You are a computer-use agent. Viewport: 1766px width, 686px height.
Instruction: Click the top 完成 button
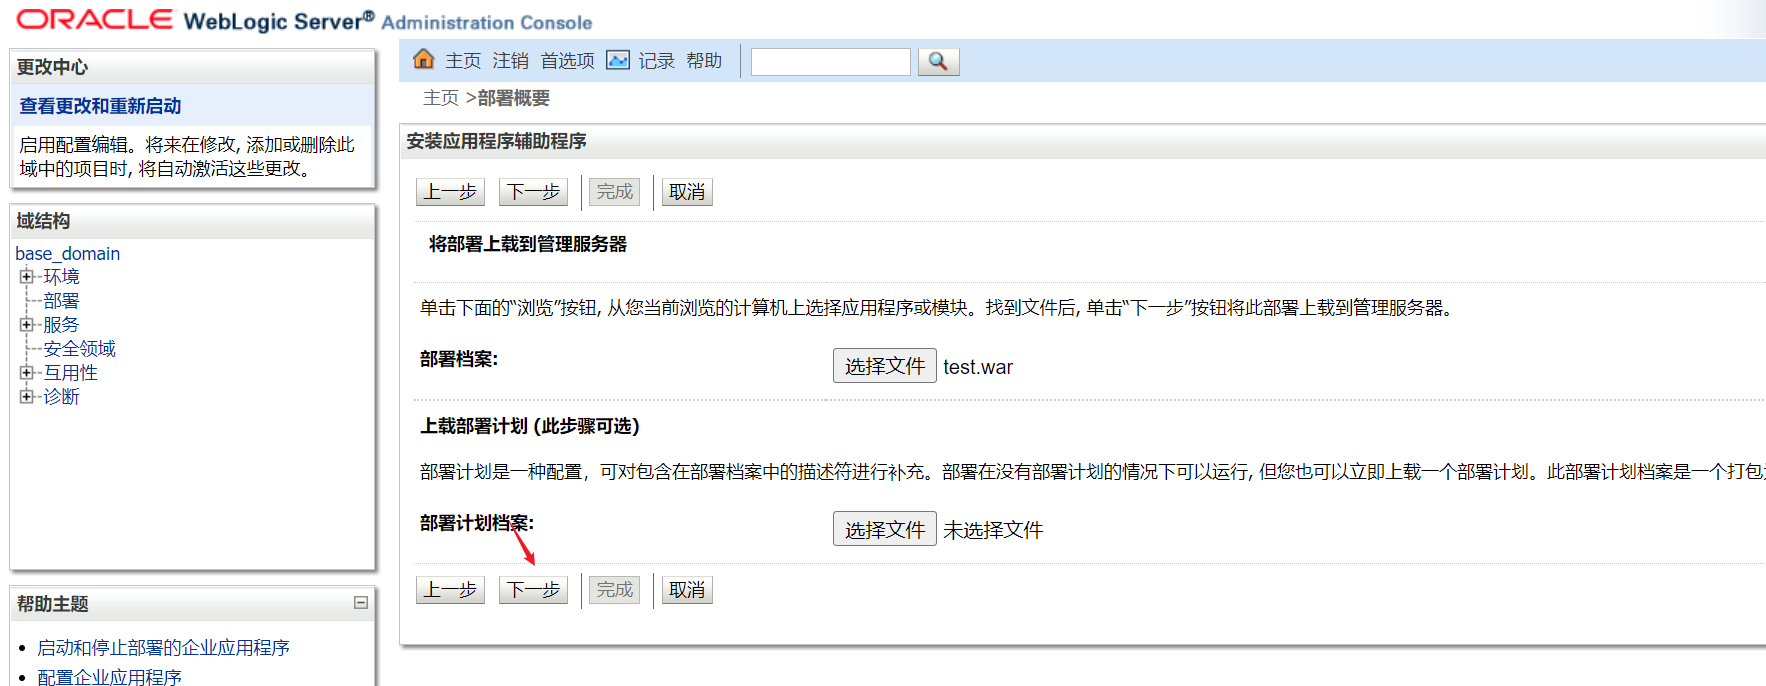pyautogui.click(x=614, y=192)
